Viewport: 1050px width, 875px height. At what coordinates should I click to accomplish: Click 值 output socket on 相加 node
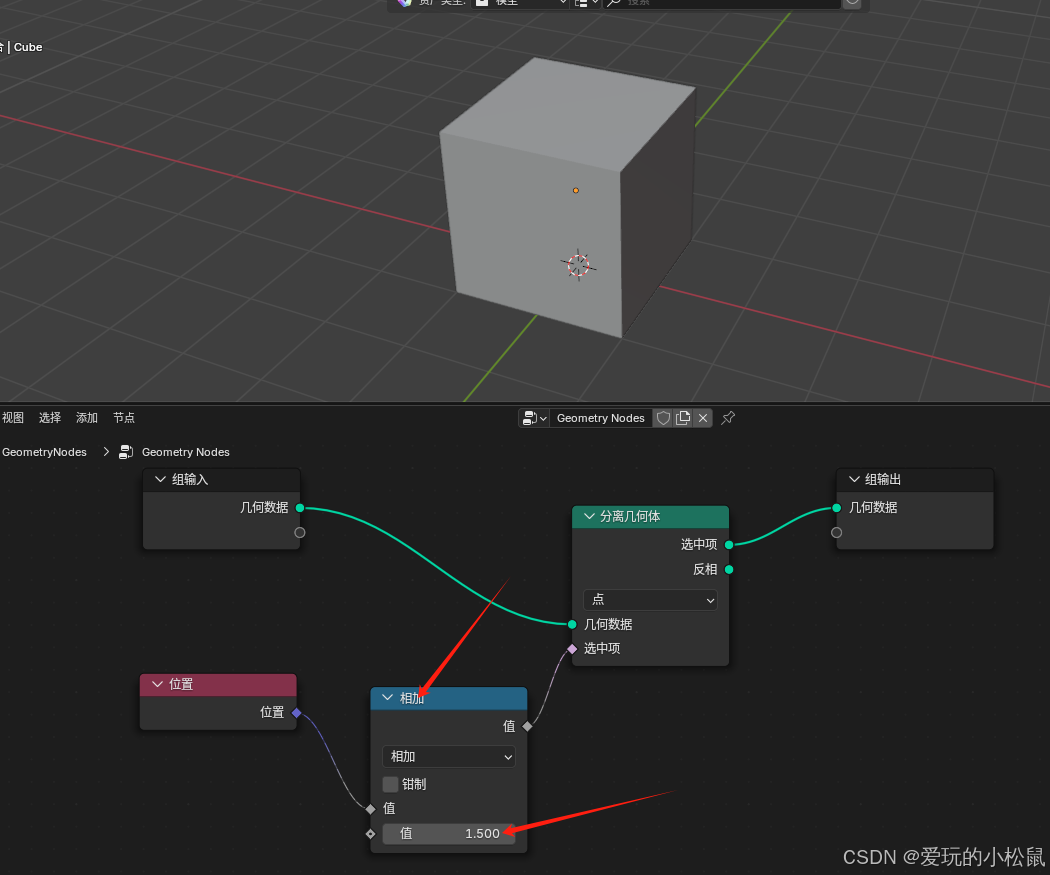pyautogui.click(x=527, y=726)
